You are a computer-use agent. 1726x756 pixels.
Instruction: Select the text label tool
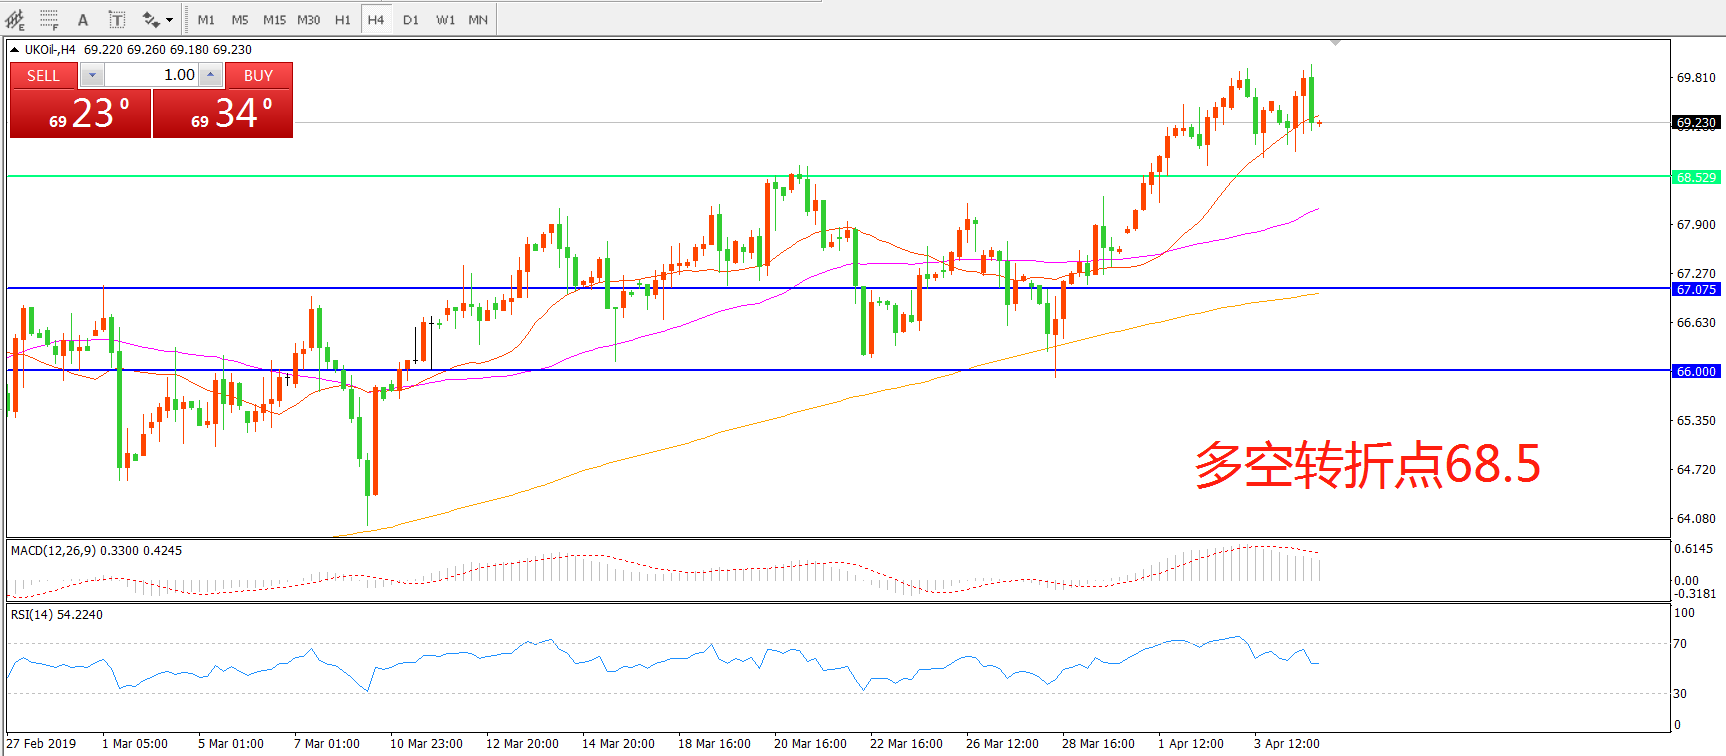click(117, 19)
